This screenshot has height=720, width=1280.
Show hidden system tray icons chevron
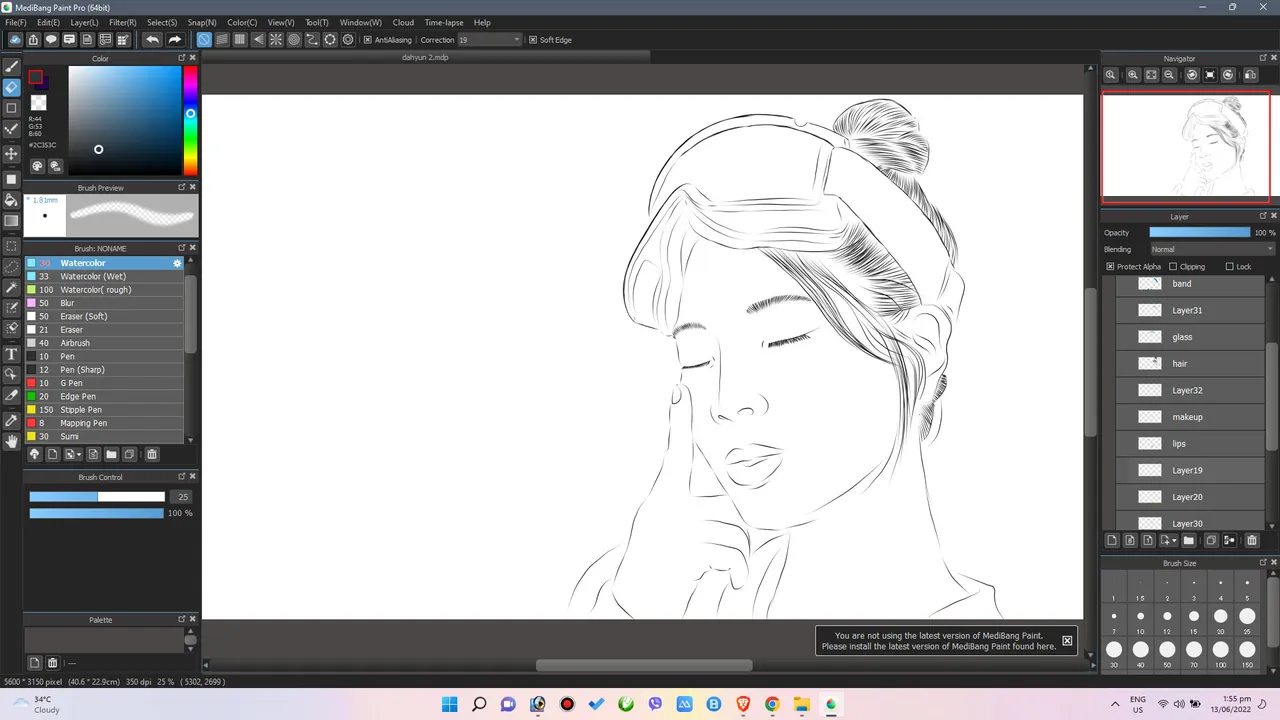tap(1115, 704)
